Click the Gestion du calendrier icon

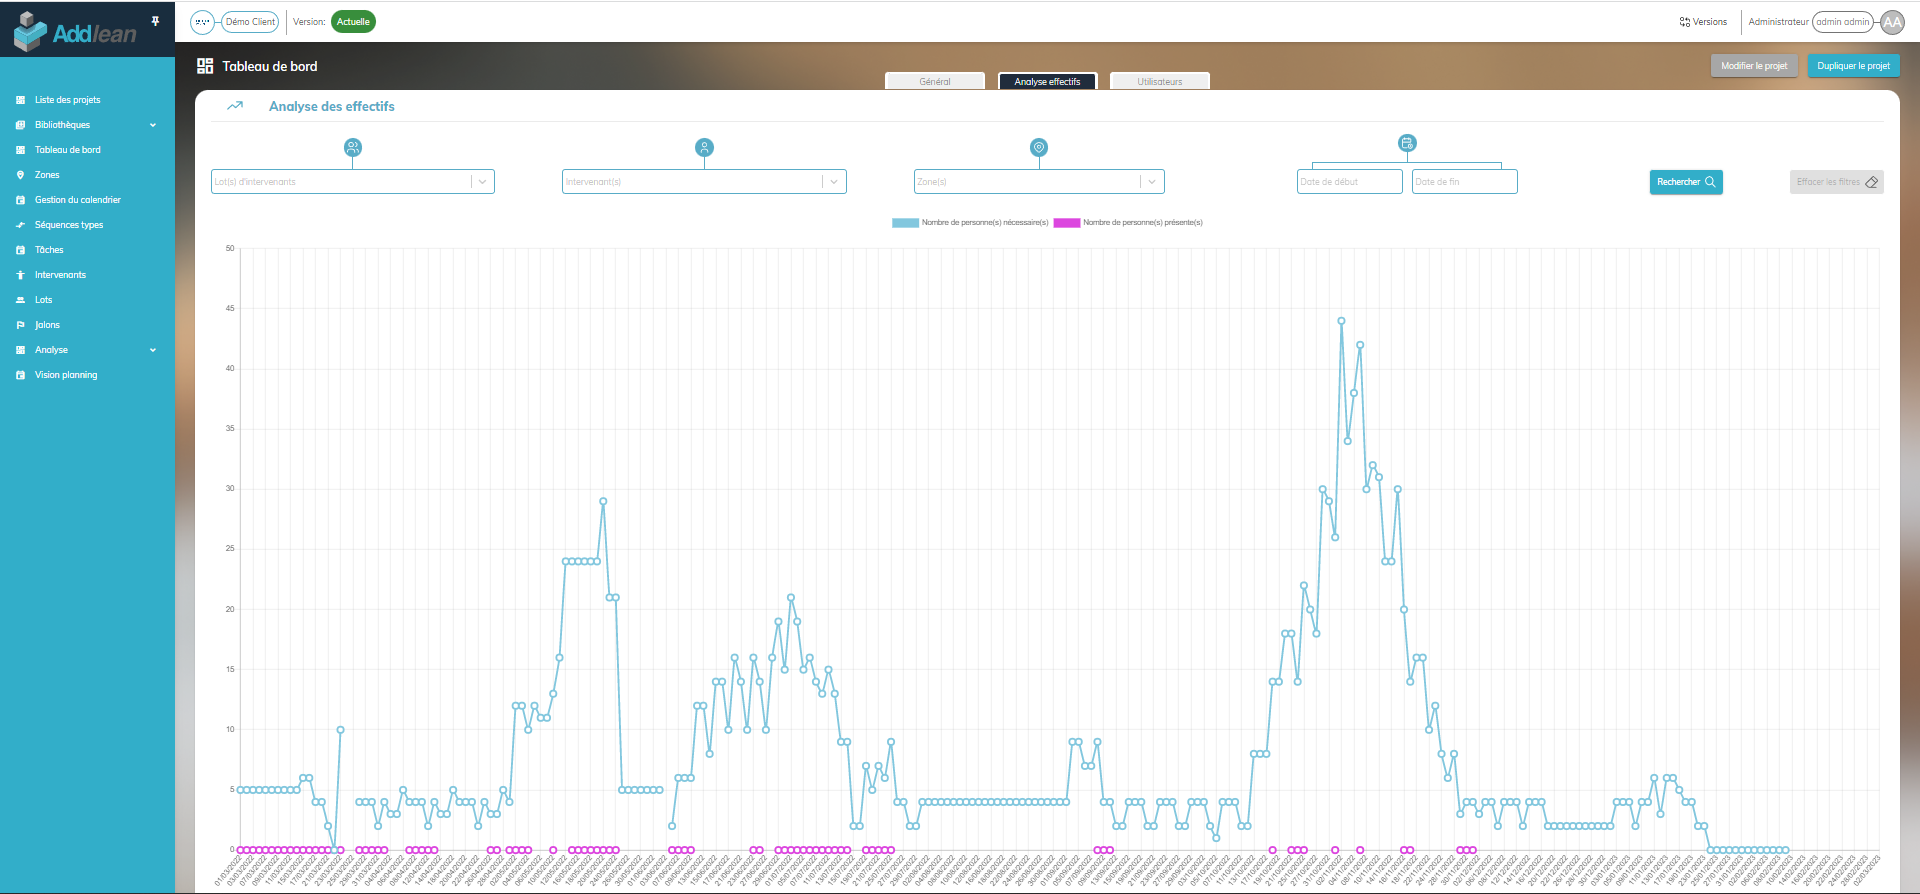coord(20,200)
